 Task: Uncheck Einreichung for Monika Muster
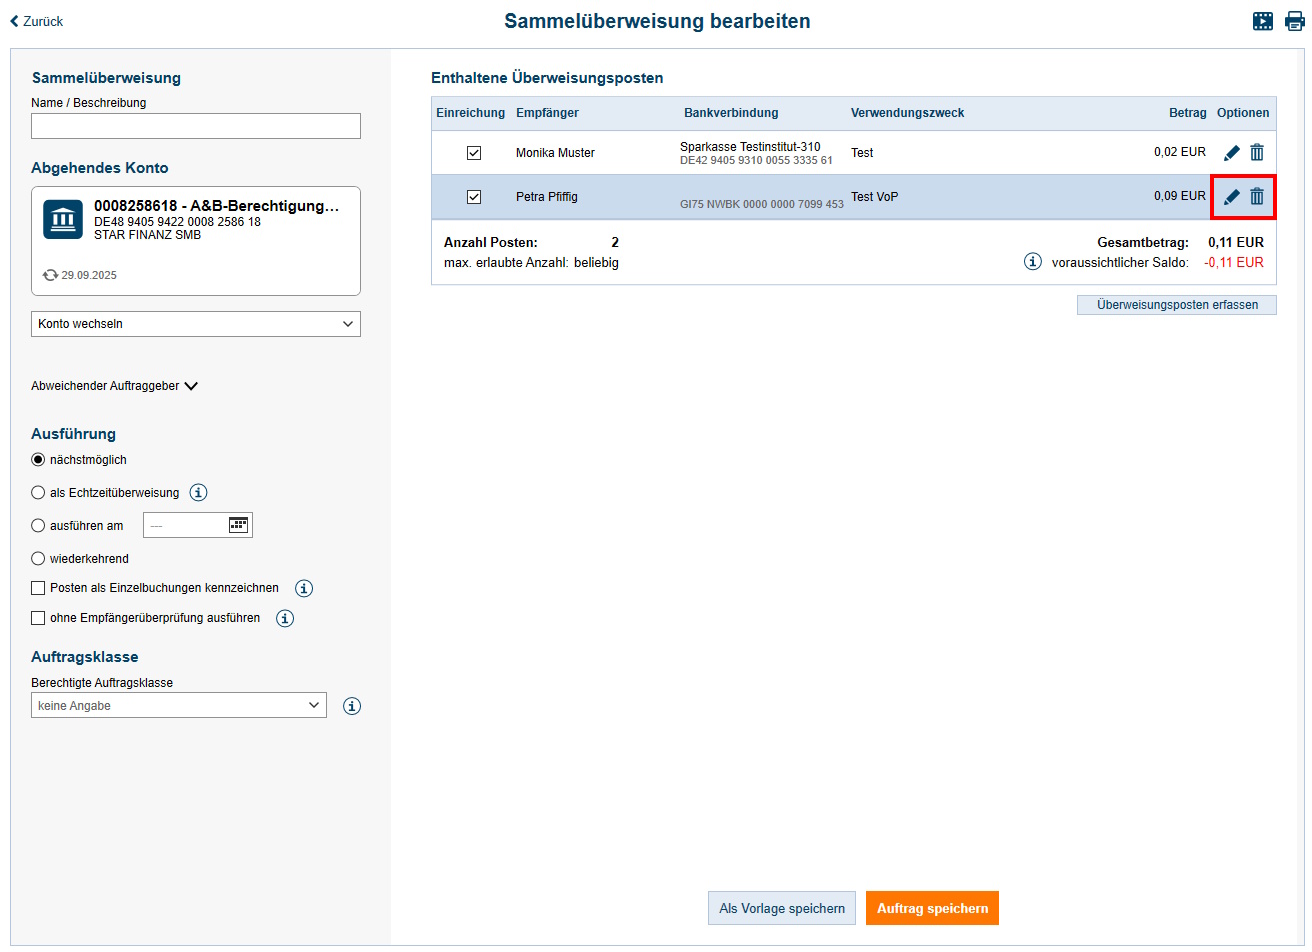[474, 152]
